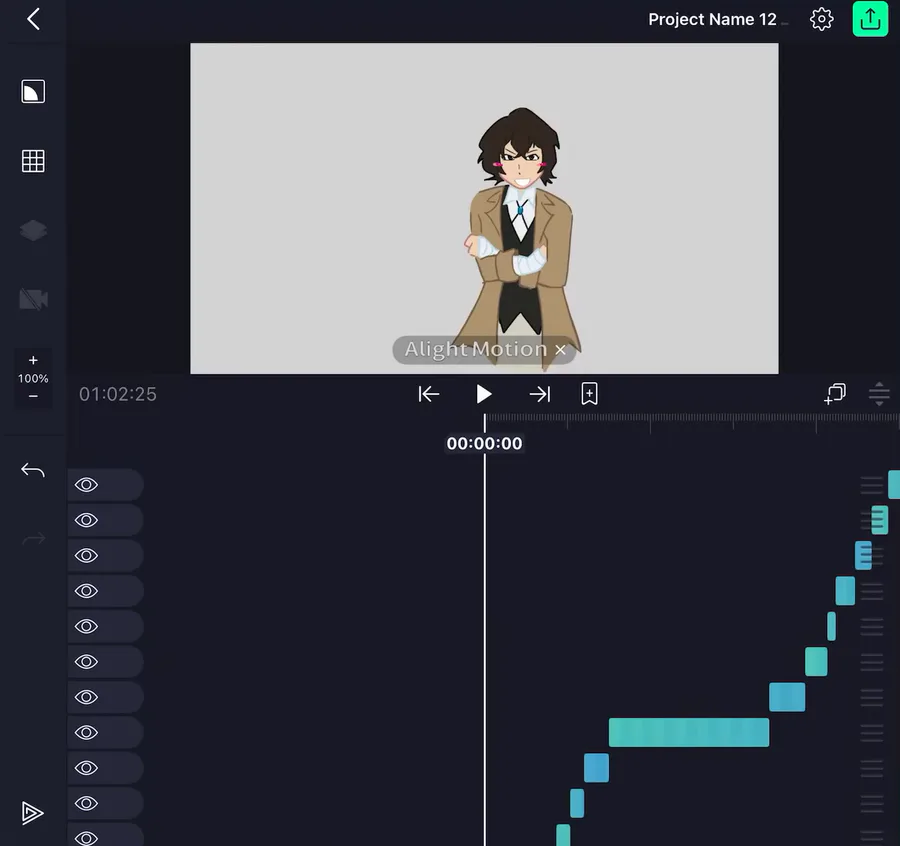900x846 pixels.
Task: Hide the fourth layer via eye icon
Action: (x=86, y=591)
